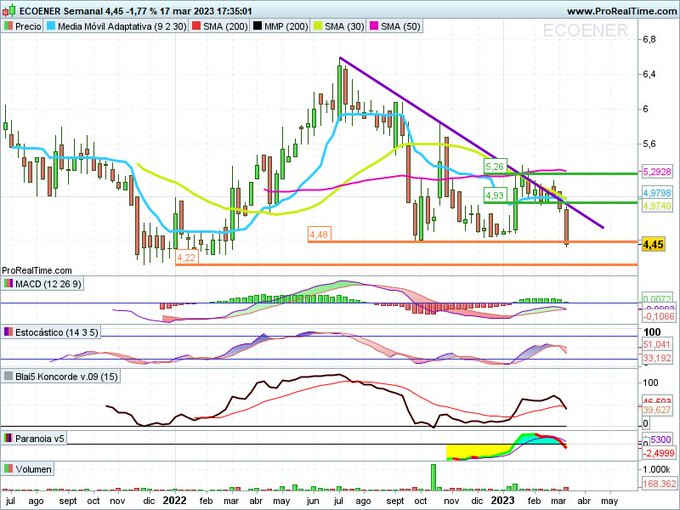Viewport: 680px width, 510px height.
Task: Click the 4,48 support level label
Action: [319, 235]
